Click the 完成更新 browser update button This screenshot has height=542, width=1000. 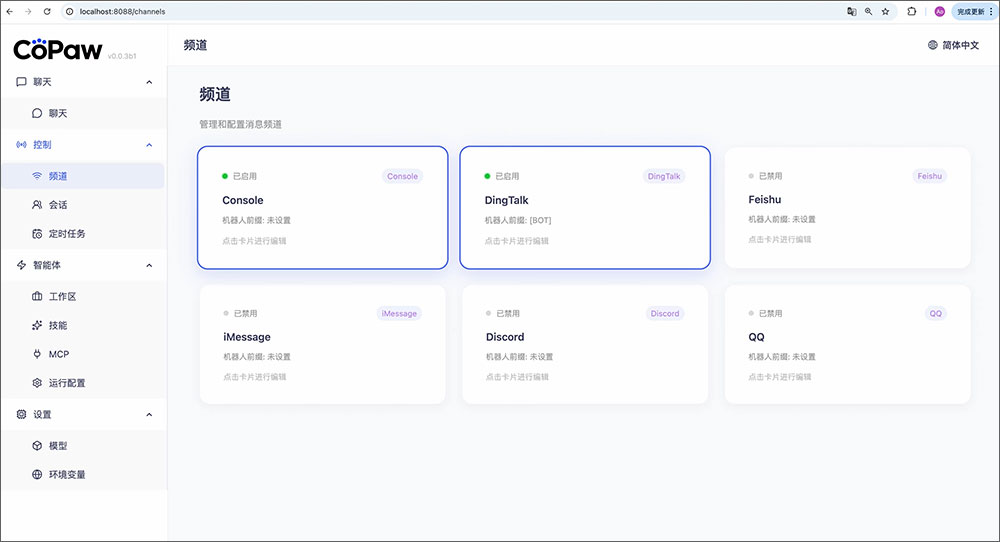(971, 11)
